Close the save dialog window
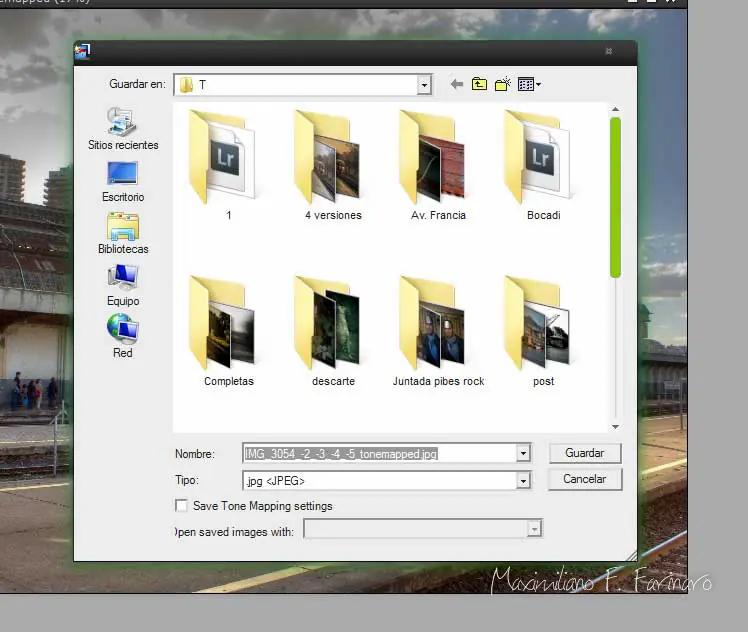 tap(609, 51)
